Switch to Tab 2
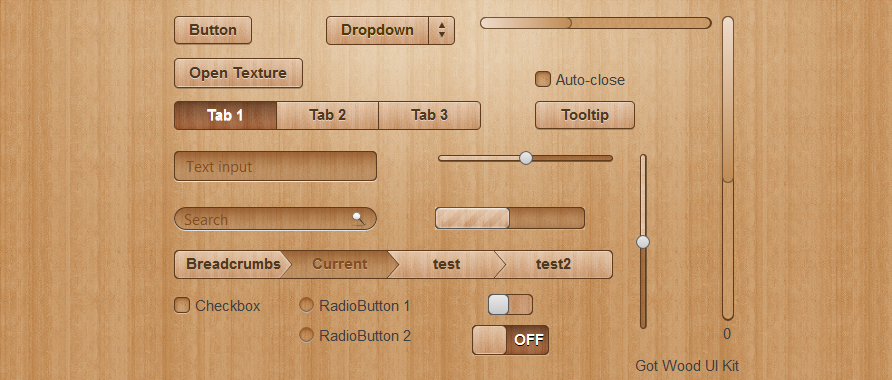Screen dimensions: 892x380 (x=328, y=115)
